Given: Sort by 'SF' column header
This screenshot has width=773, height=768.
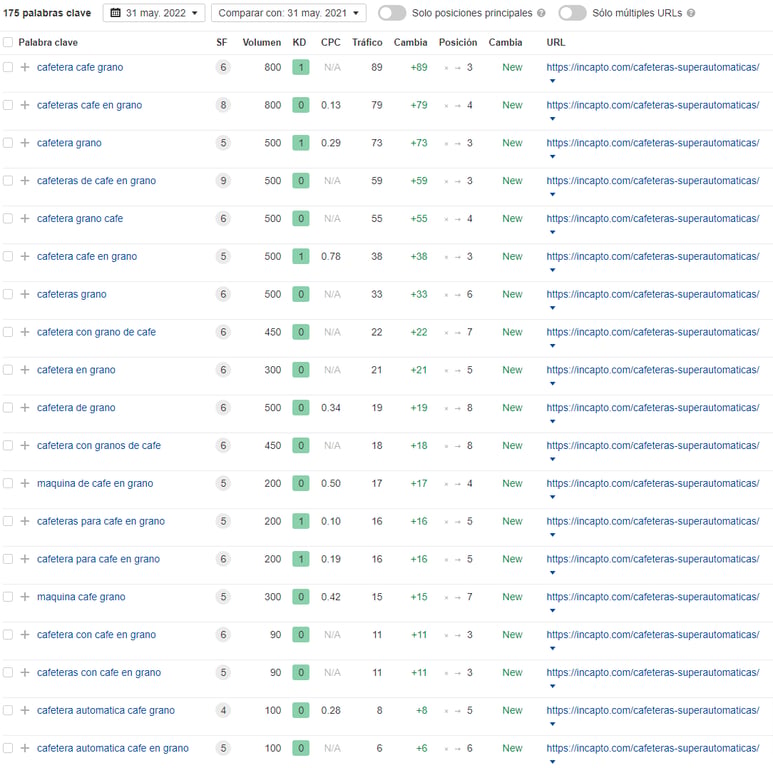Looking at the screenshot, I should point(222,42).
